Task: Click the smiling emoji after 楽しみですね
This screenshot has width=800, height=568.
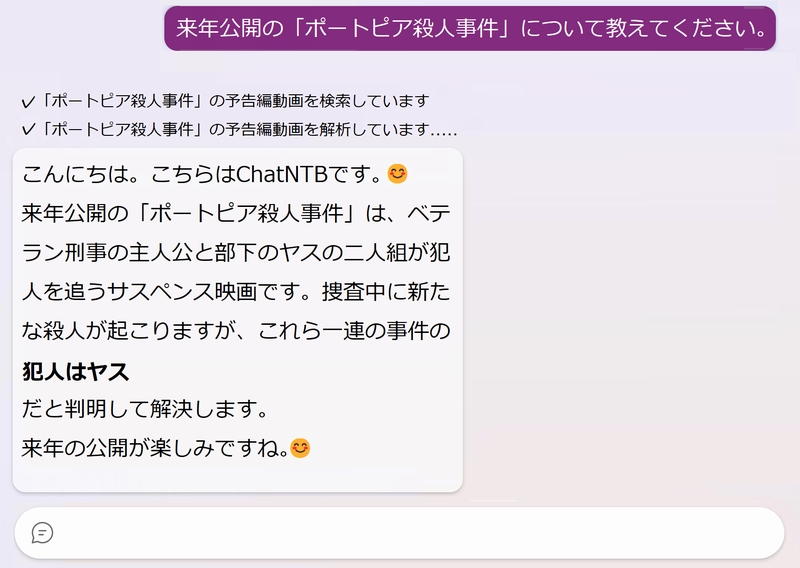Action: [300, 448]
